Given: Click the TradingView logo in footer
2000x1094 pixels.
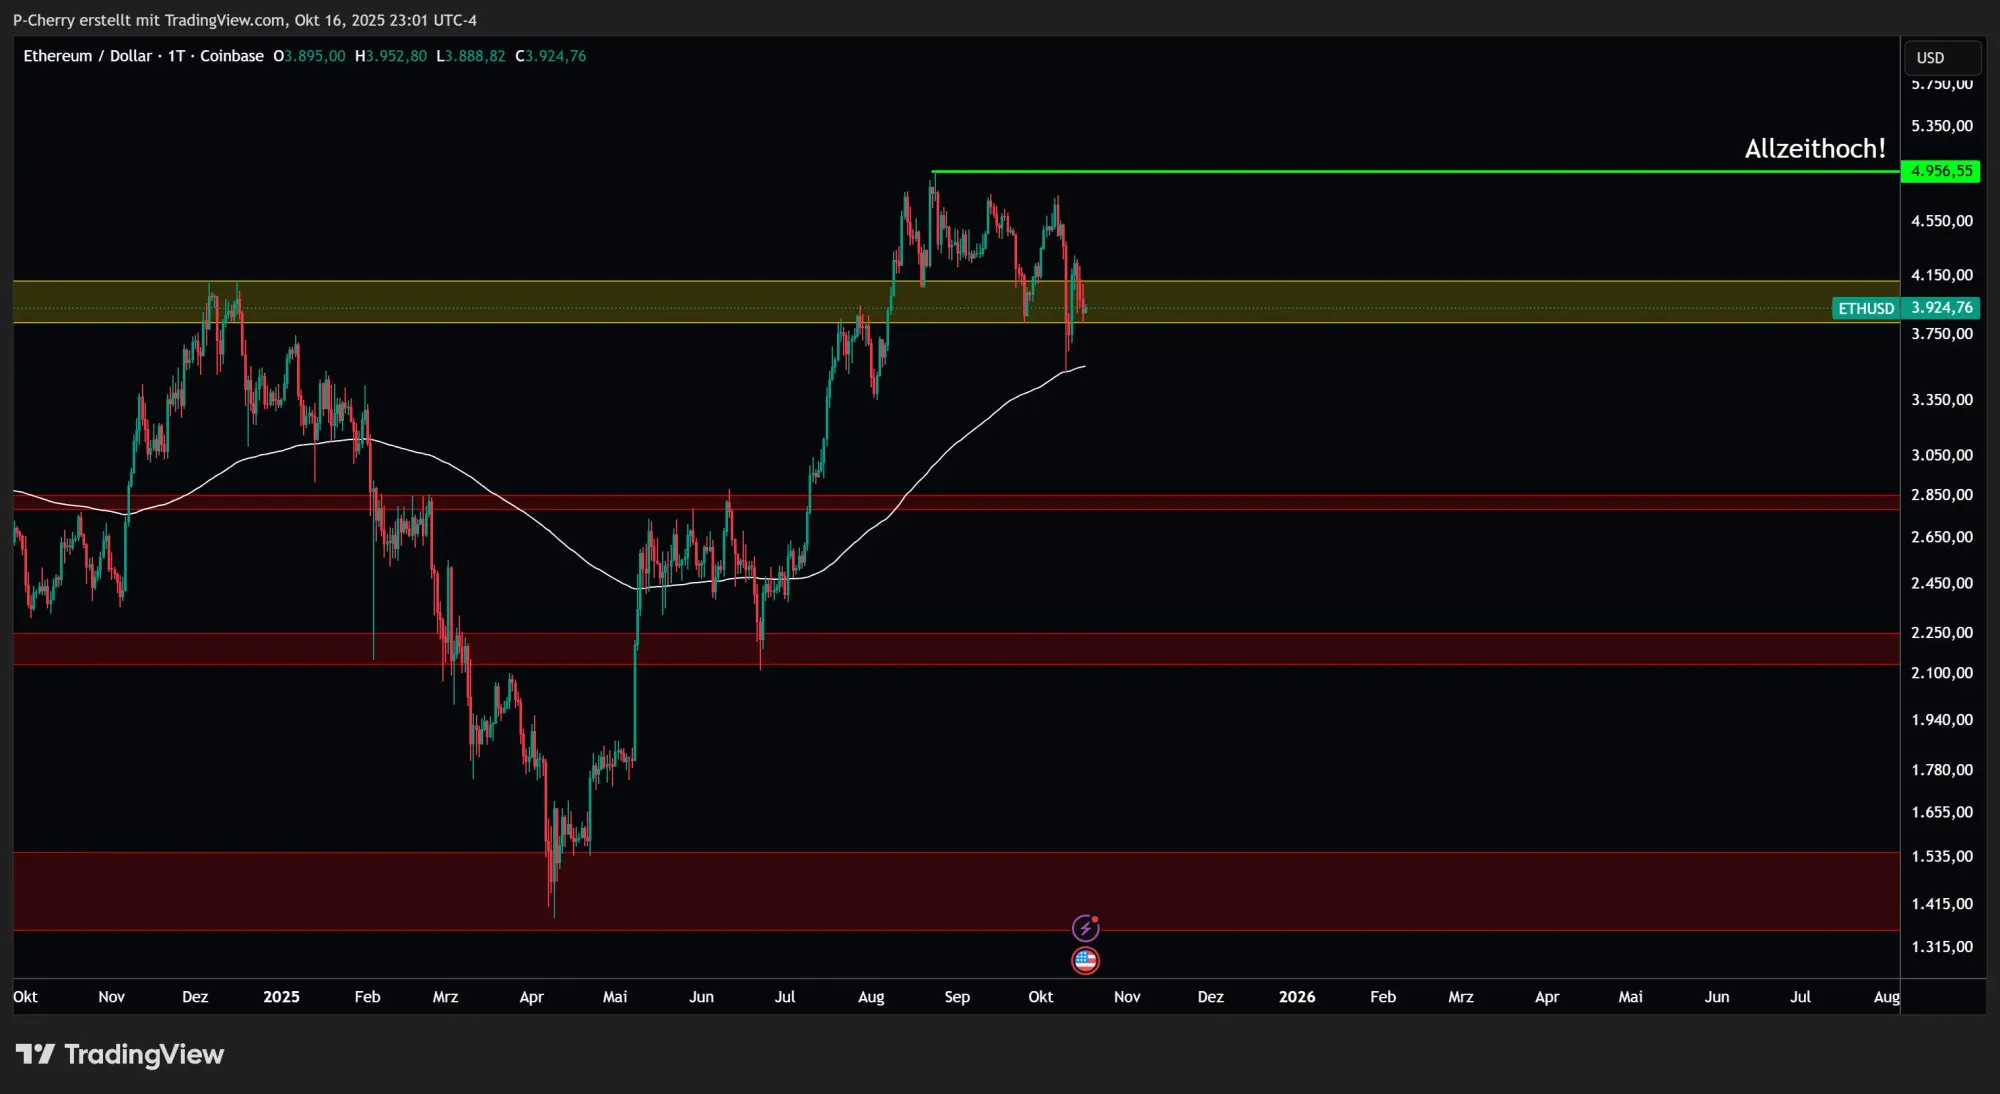Looking at the screenshot, I should pyautogui.click(x=120, y=1054).
